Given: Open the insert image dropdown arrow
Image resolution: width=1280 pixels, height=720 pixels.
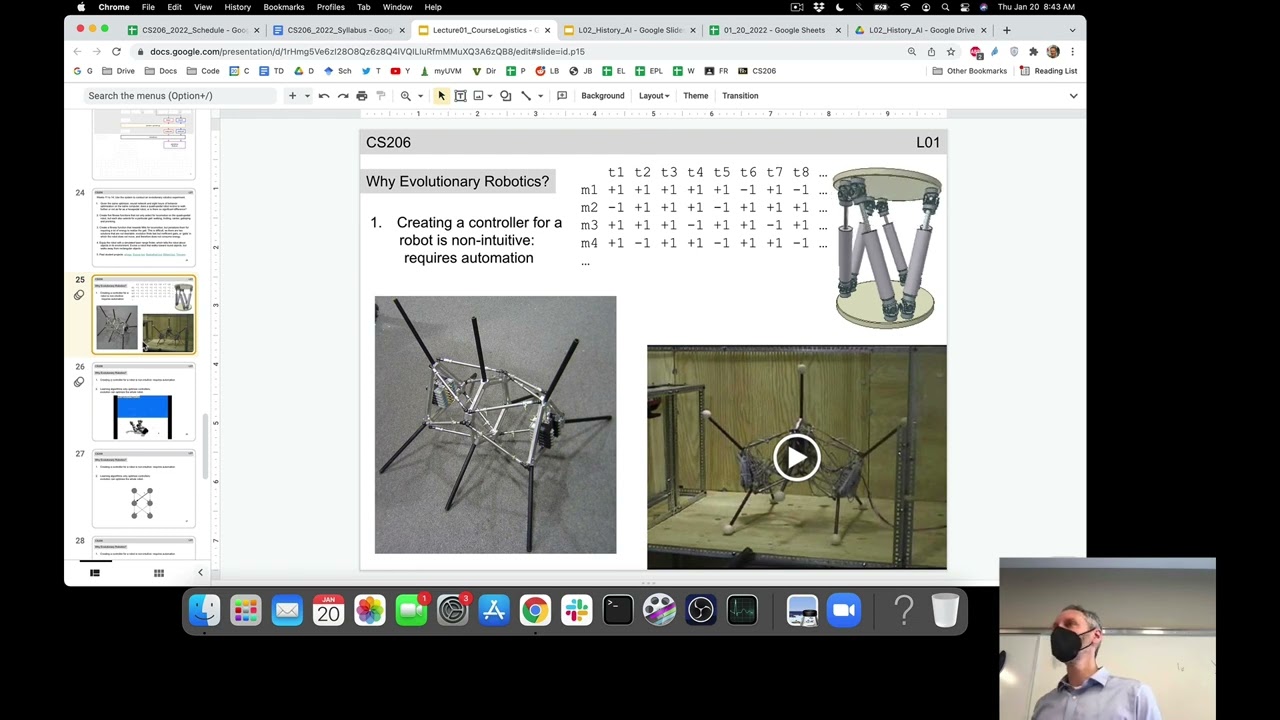Looking at the screenshot, I should click(489, 96).
